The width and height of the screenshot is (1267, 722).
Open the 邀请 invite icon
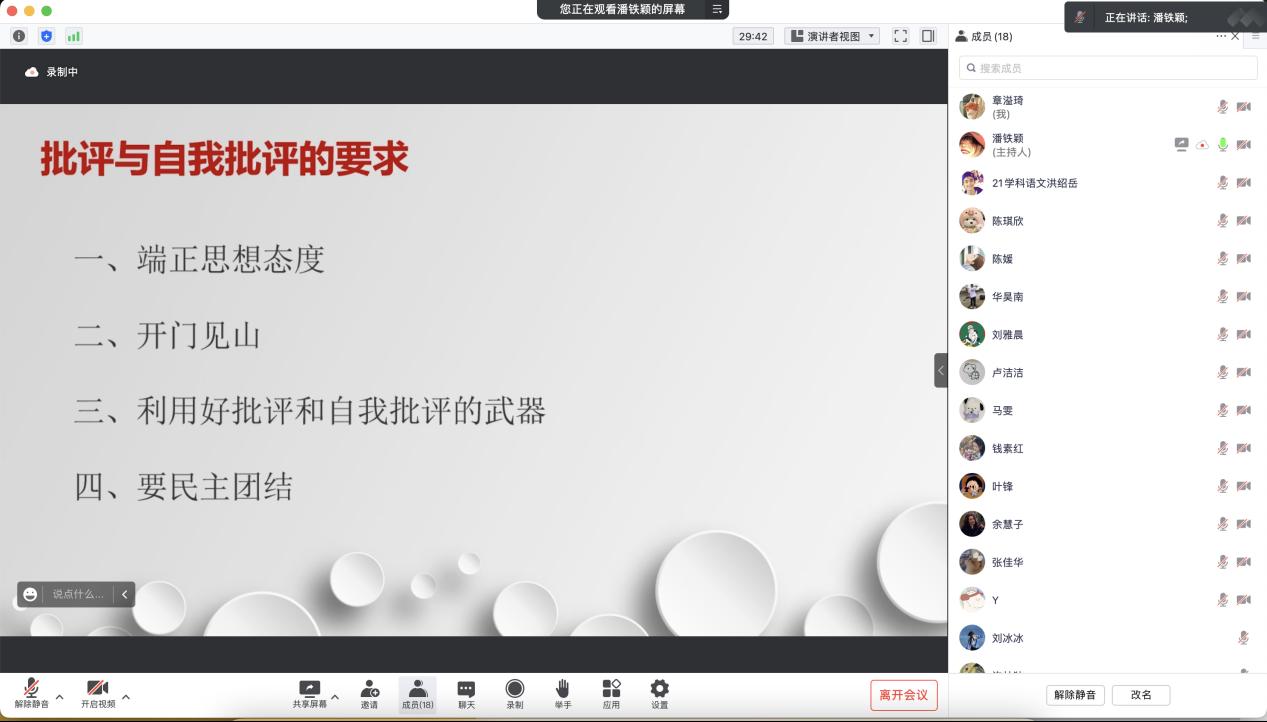point(369,694)
